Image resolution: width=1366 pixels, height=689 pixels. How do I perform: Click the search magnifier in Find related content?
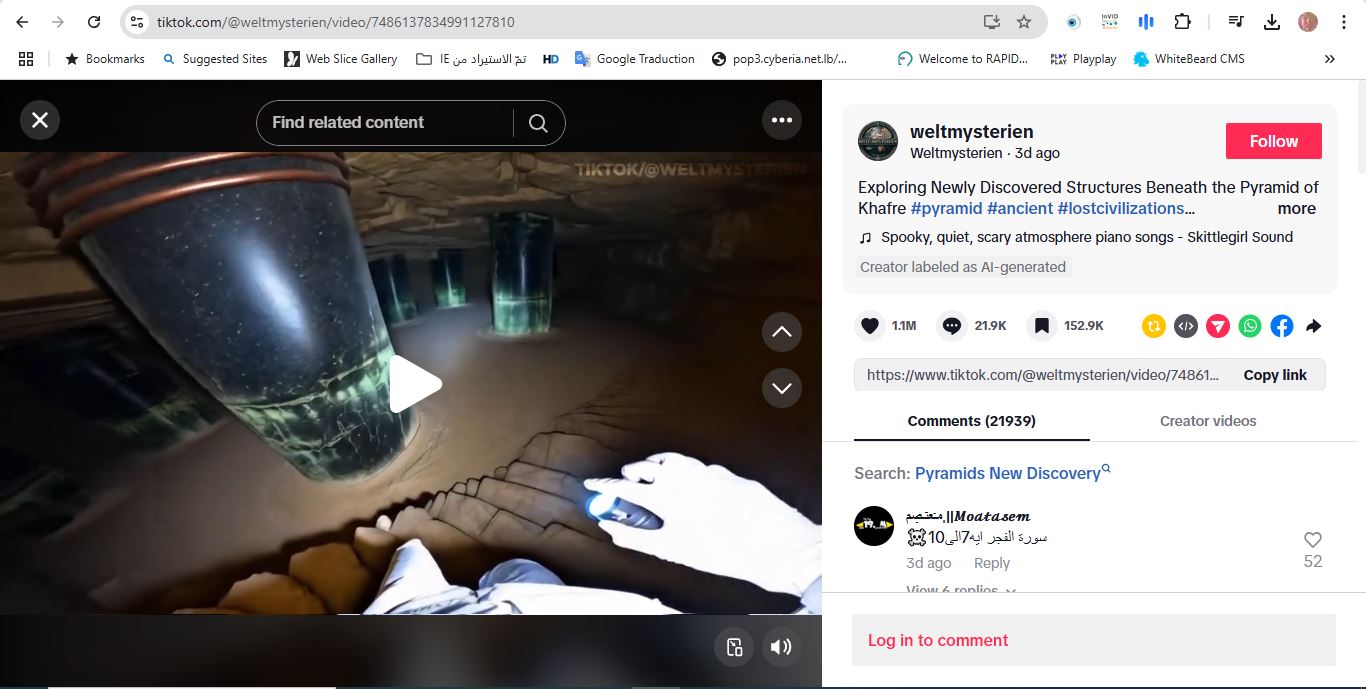click(x=538, y=123)
